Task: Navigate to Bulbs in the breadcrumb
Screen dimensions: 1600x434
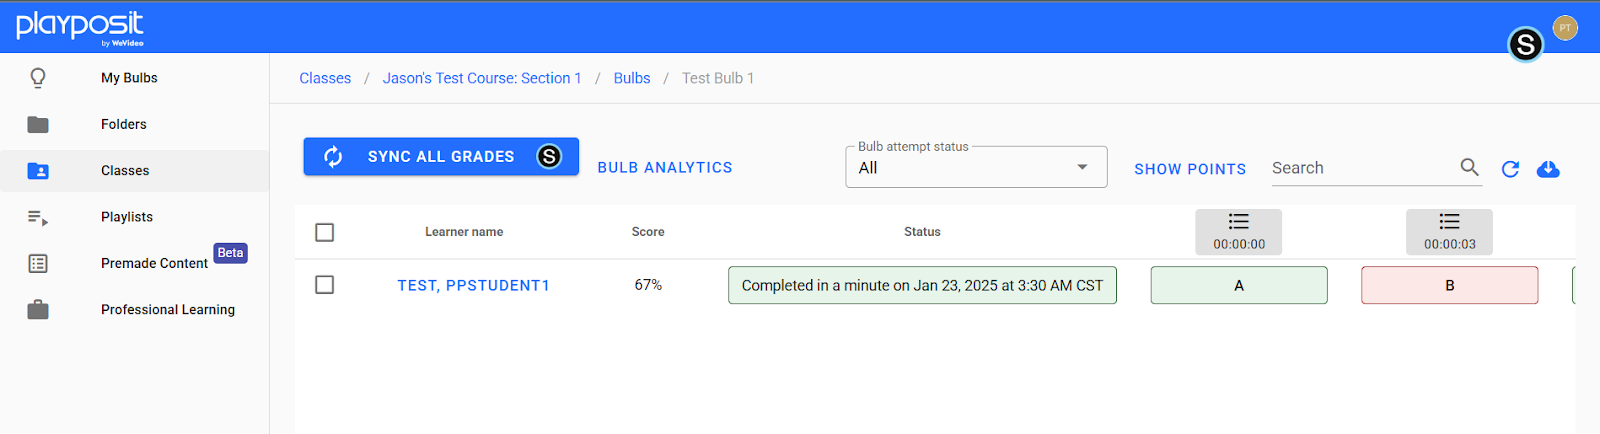Action: (632, 78)
